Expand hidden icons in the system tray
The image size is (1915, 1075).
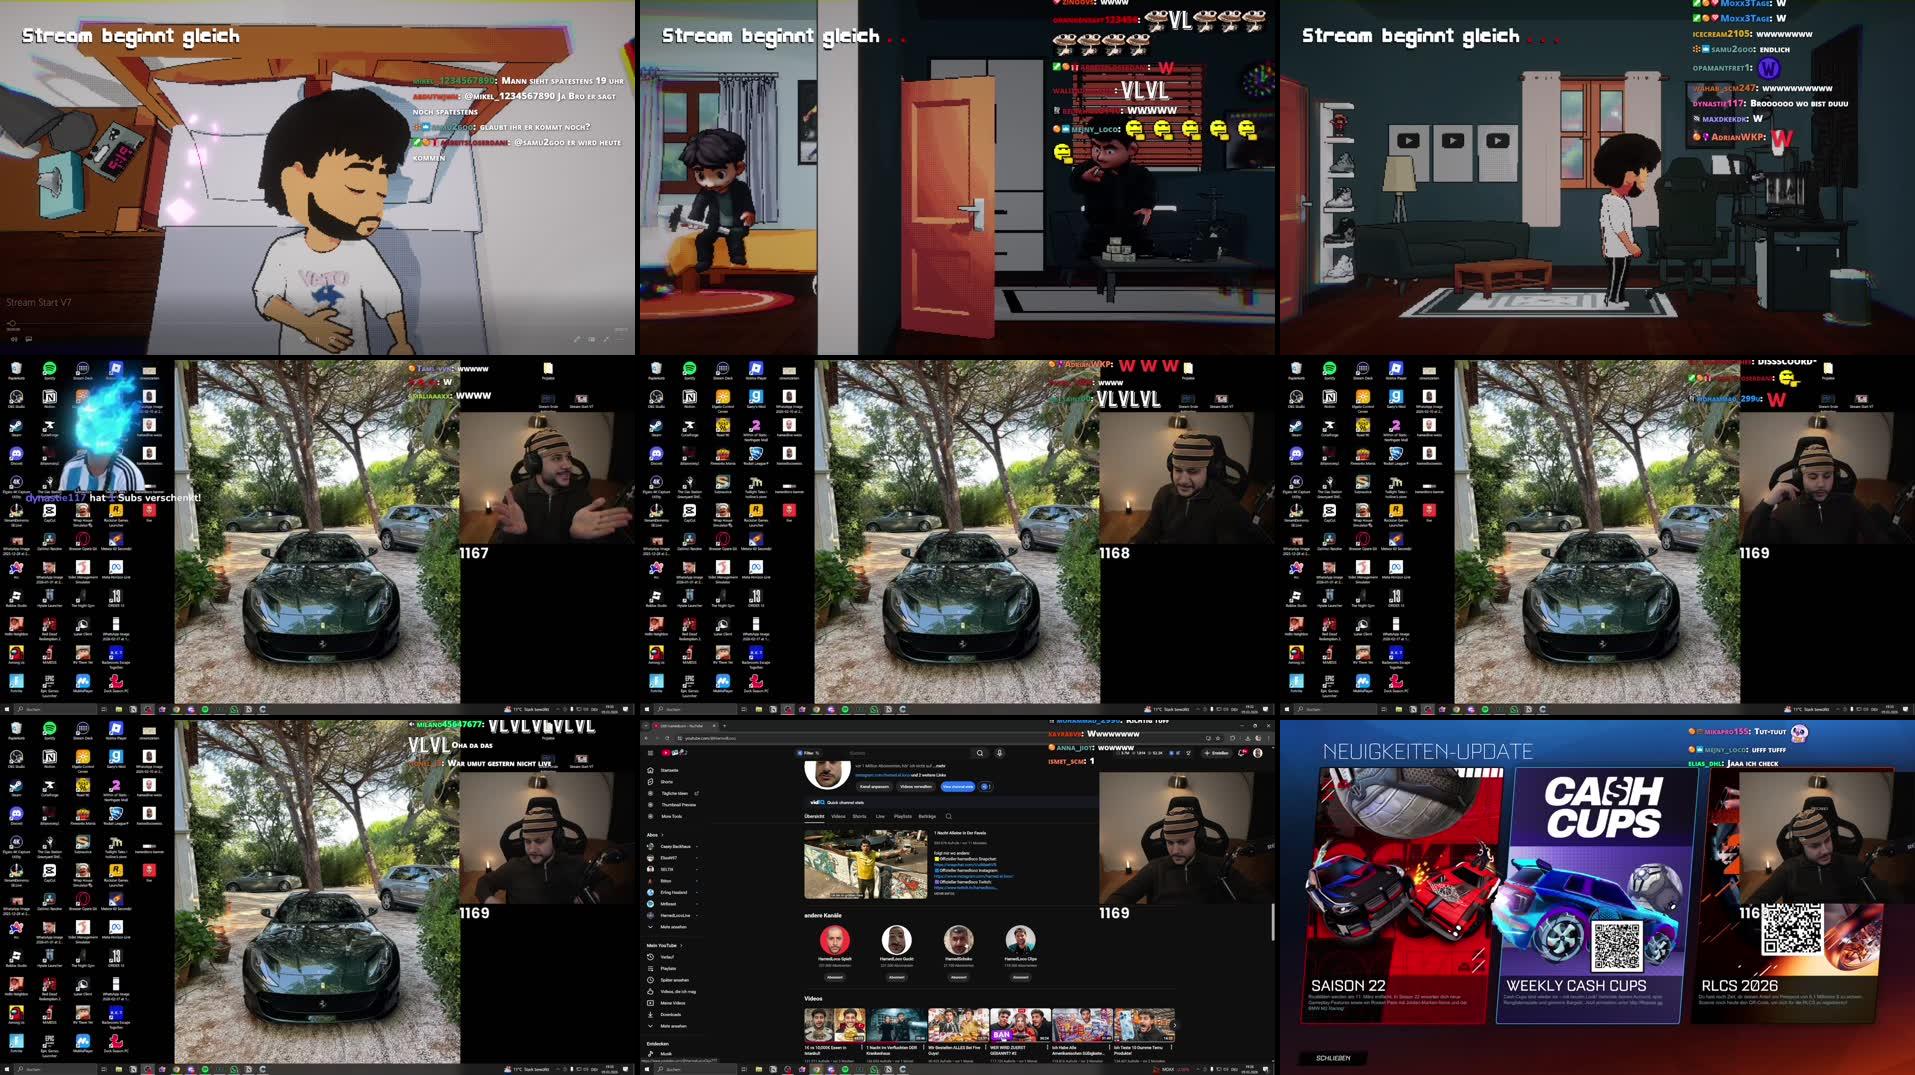(x=1198, y=1068)
